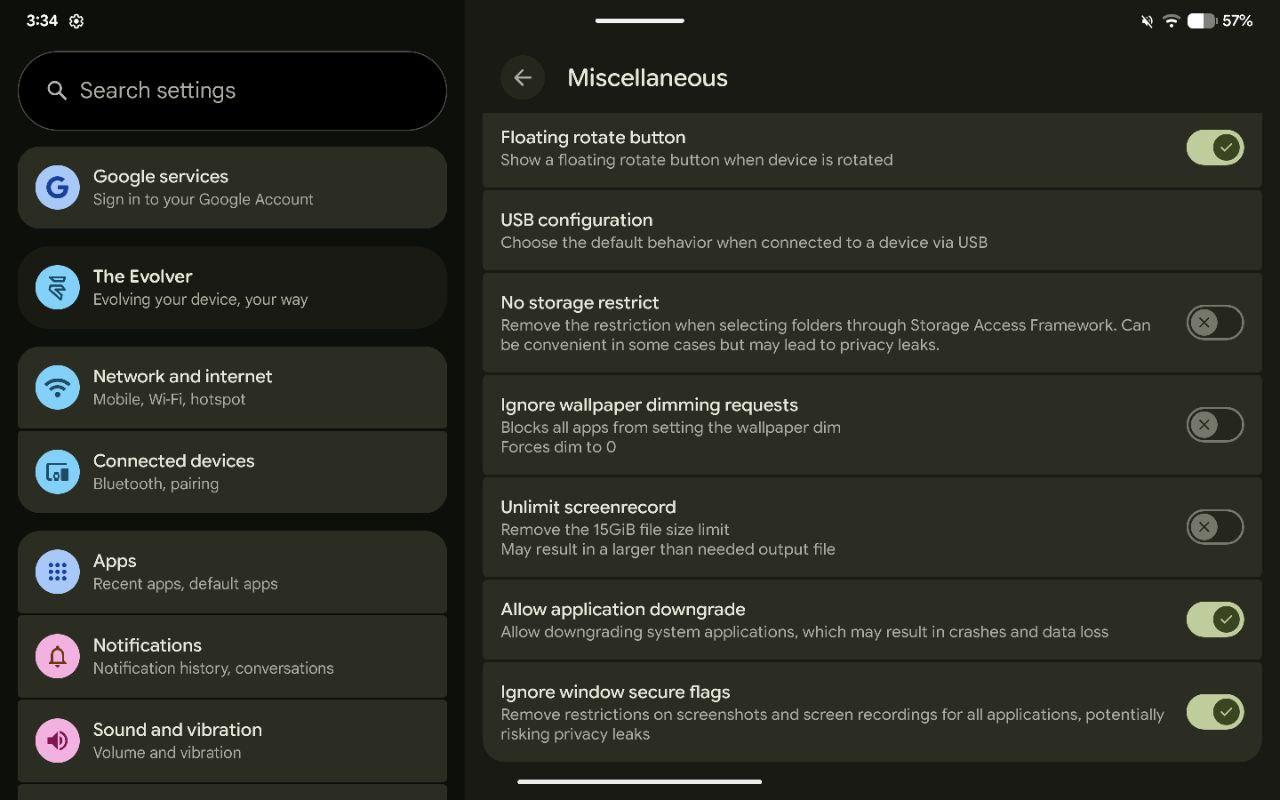
Task: Disable Ignore window secure flags toggle
Action: pyautogui.click(x=1214, y=712)
